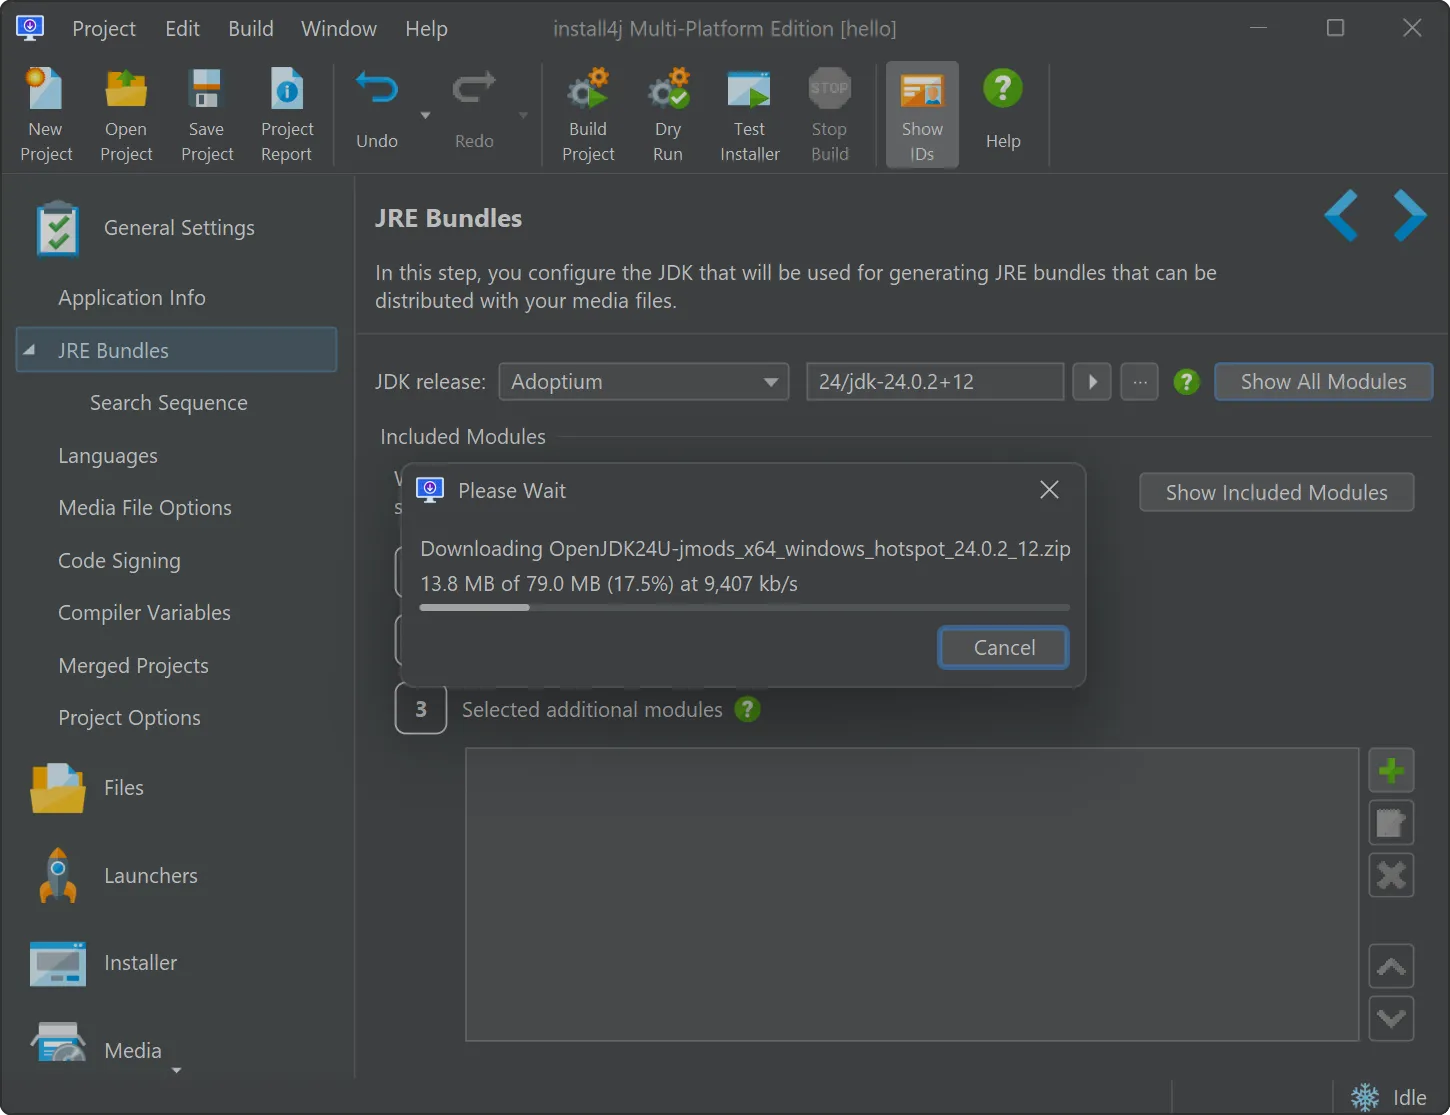The height and width of the screenshot is (1115, 1450).
Task: Click the Idle status text
Action: click(1410, 1097)
